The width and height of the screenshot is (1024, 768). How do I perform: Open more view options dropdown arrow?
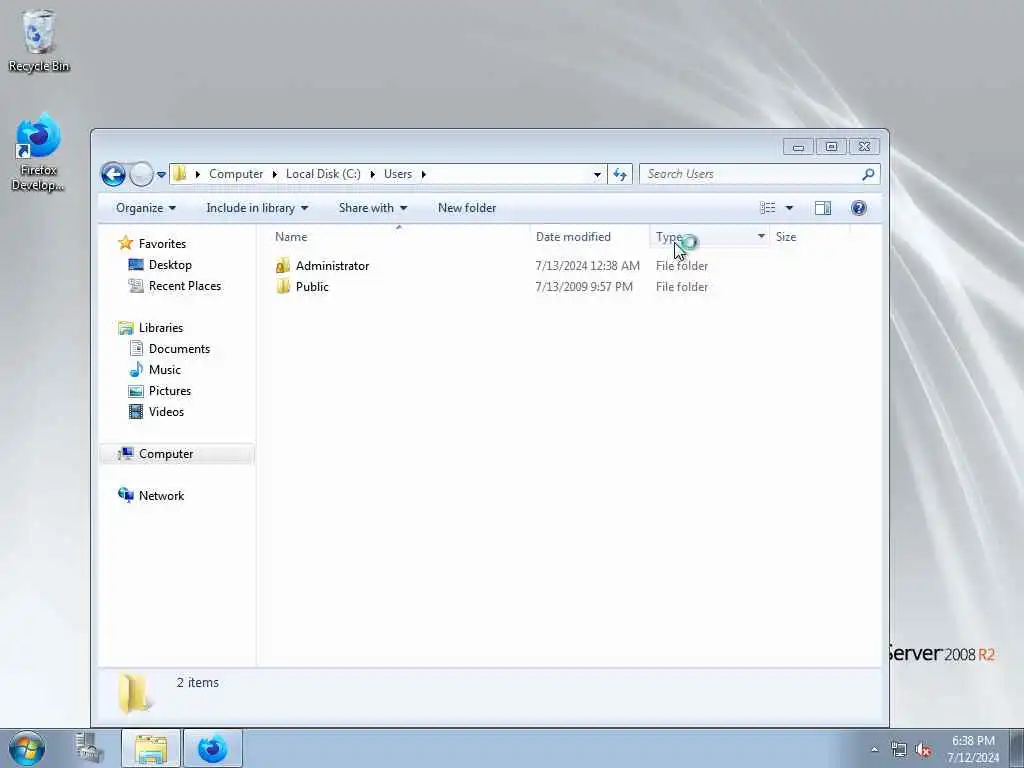point(789,208)
